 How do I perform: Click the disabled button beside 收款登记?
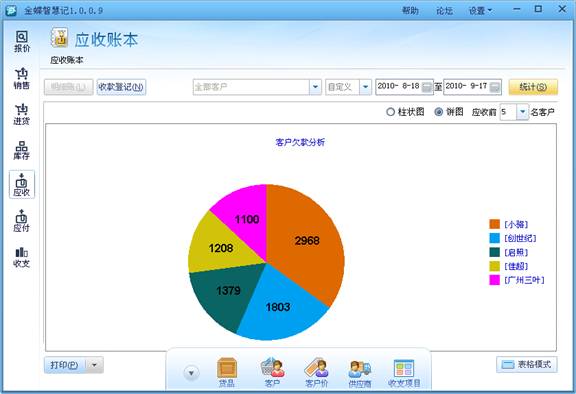[69, 87]
